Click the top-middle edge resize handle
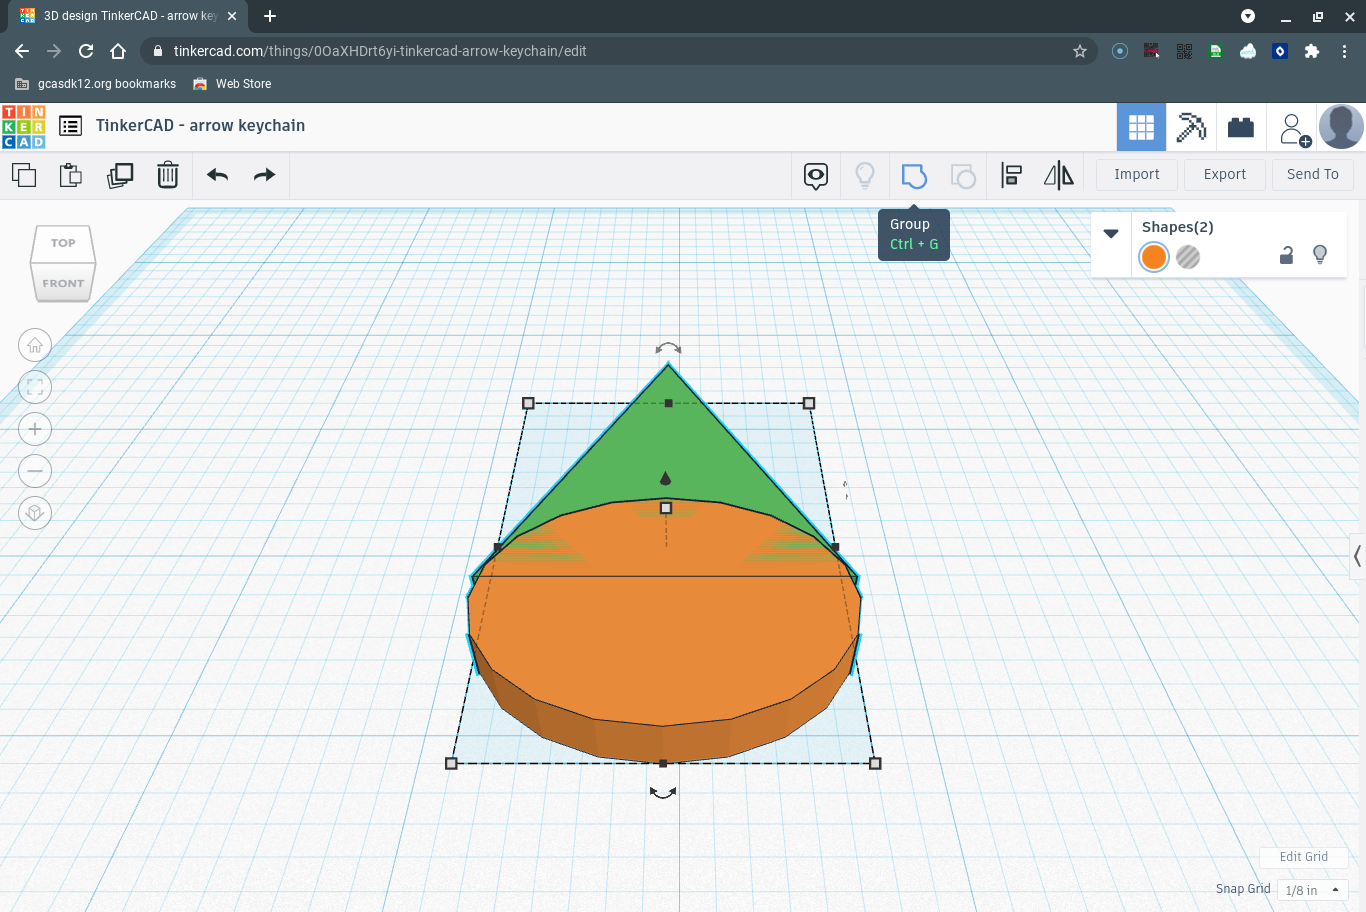 [668, 403]
